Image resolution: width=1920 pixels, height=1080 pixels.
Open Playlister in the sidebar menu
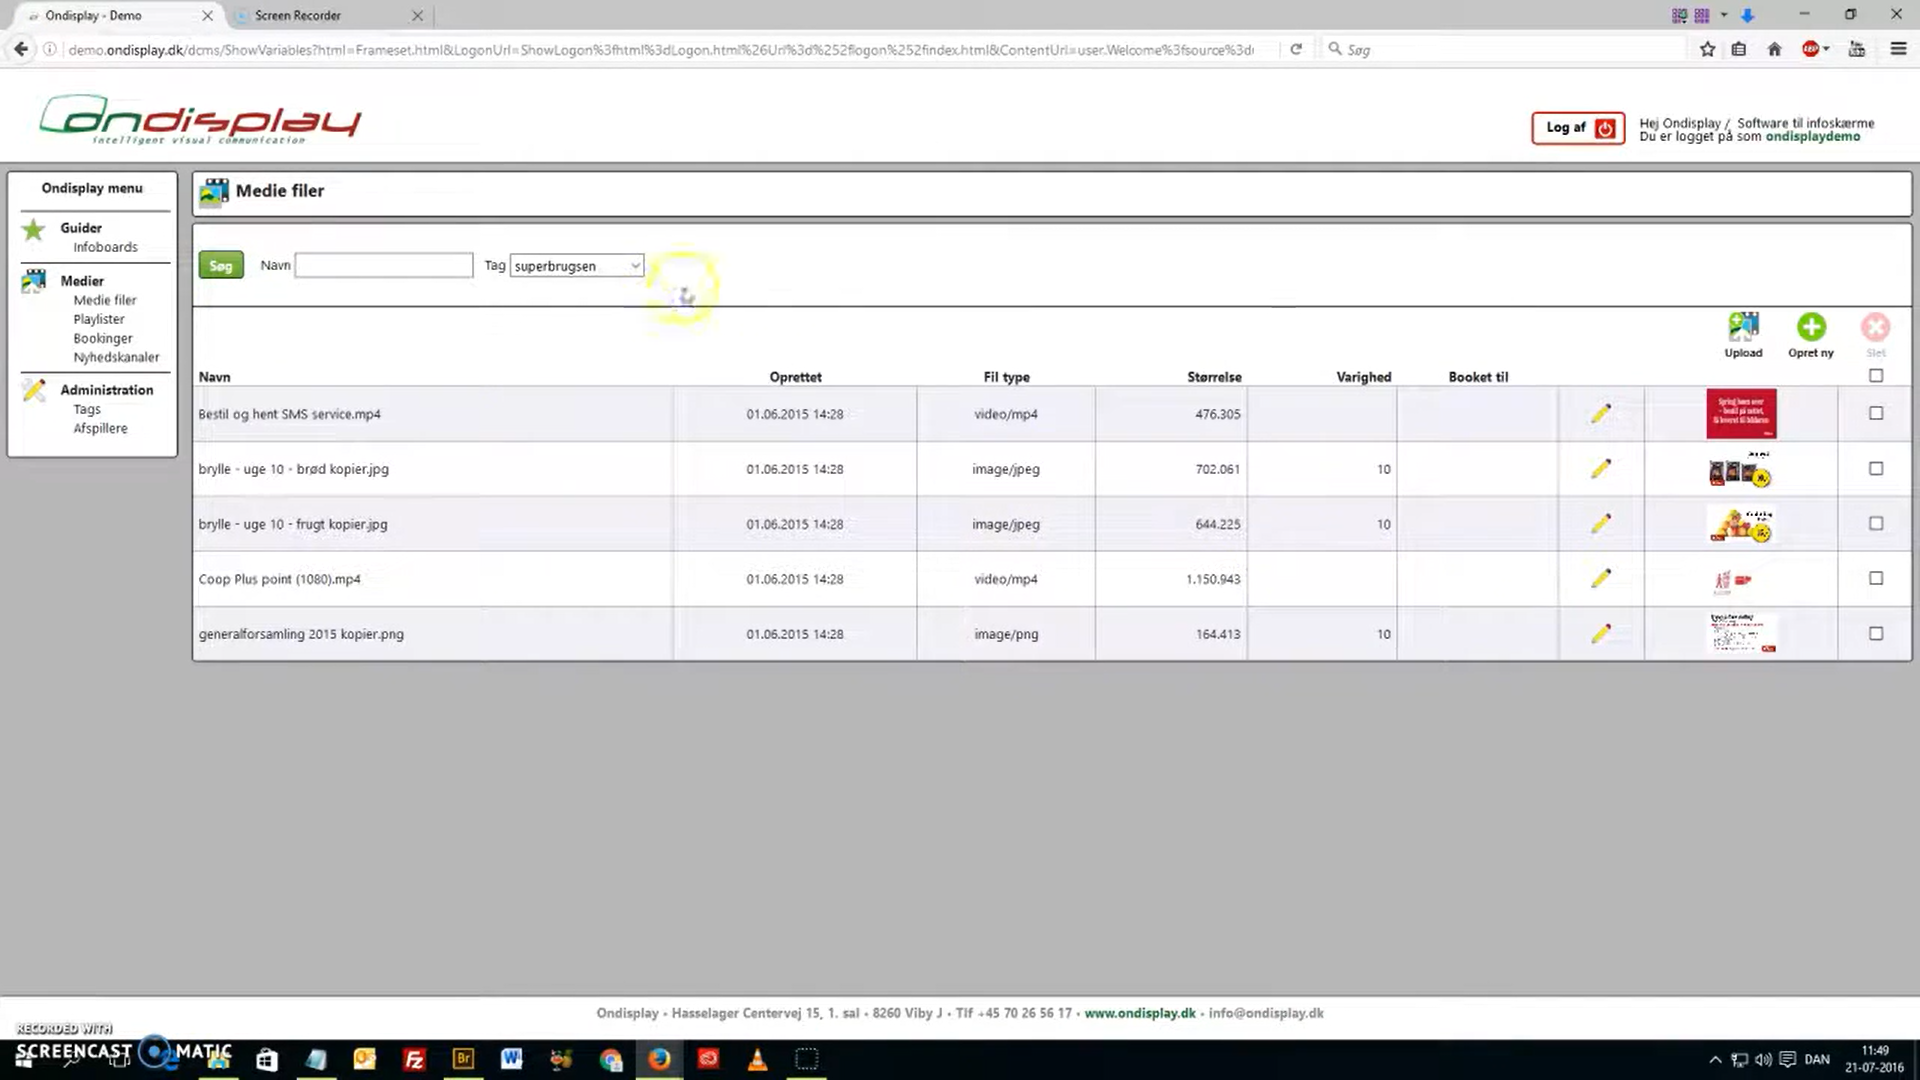(x=99, y=319)
